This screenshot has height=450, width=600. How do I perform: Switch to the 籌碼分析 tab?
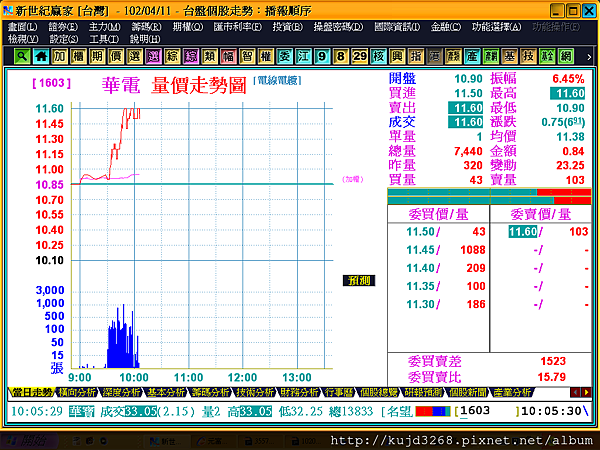(x=210, y=392)
